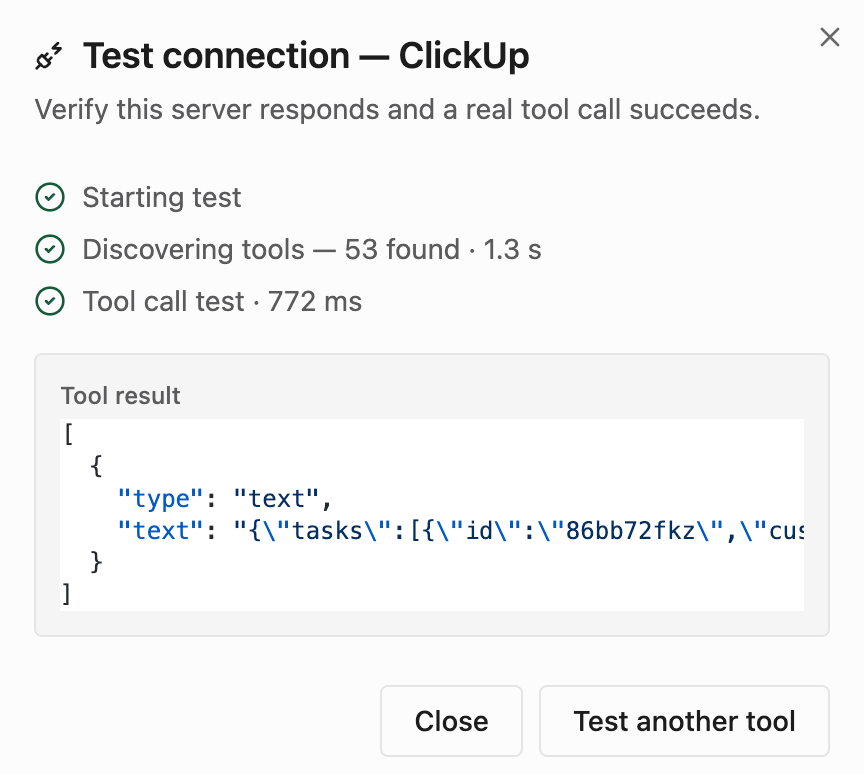Click the "type" key in JSON result
This screenshot has width=864, height=774.
point(154,499)
